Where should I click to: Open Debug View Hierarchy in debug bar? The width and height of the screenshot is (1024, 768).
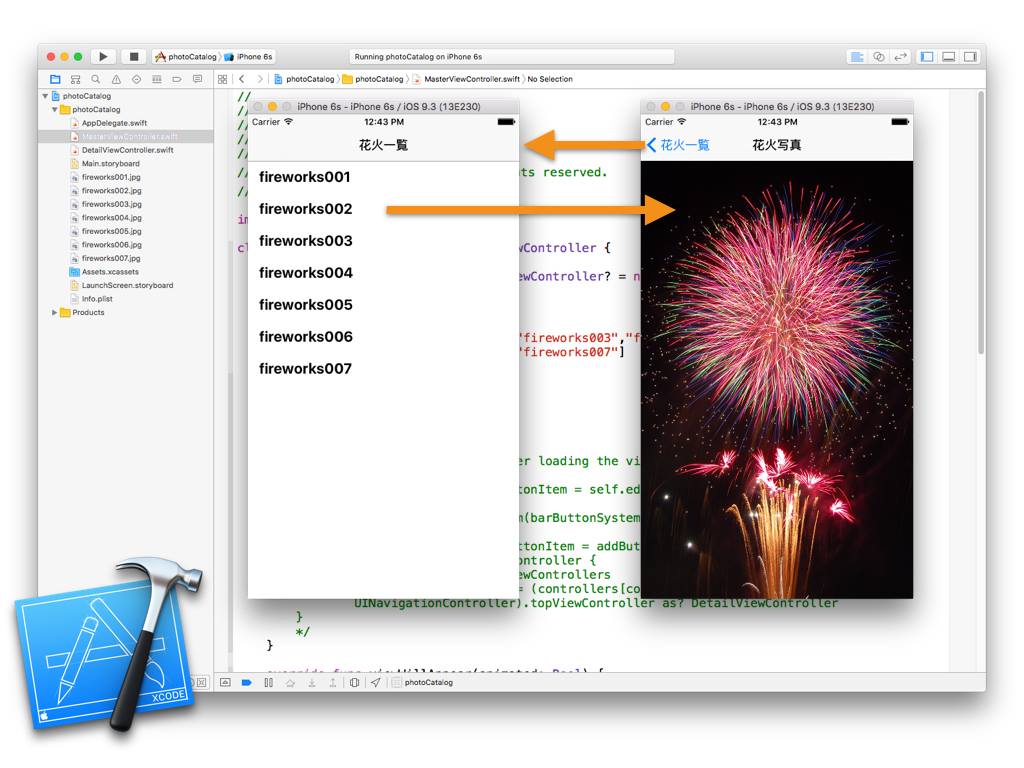point(355,682)
